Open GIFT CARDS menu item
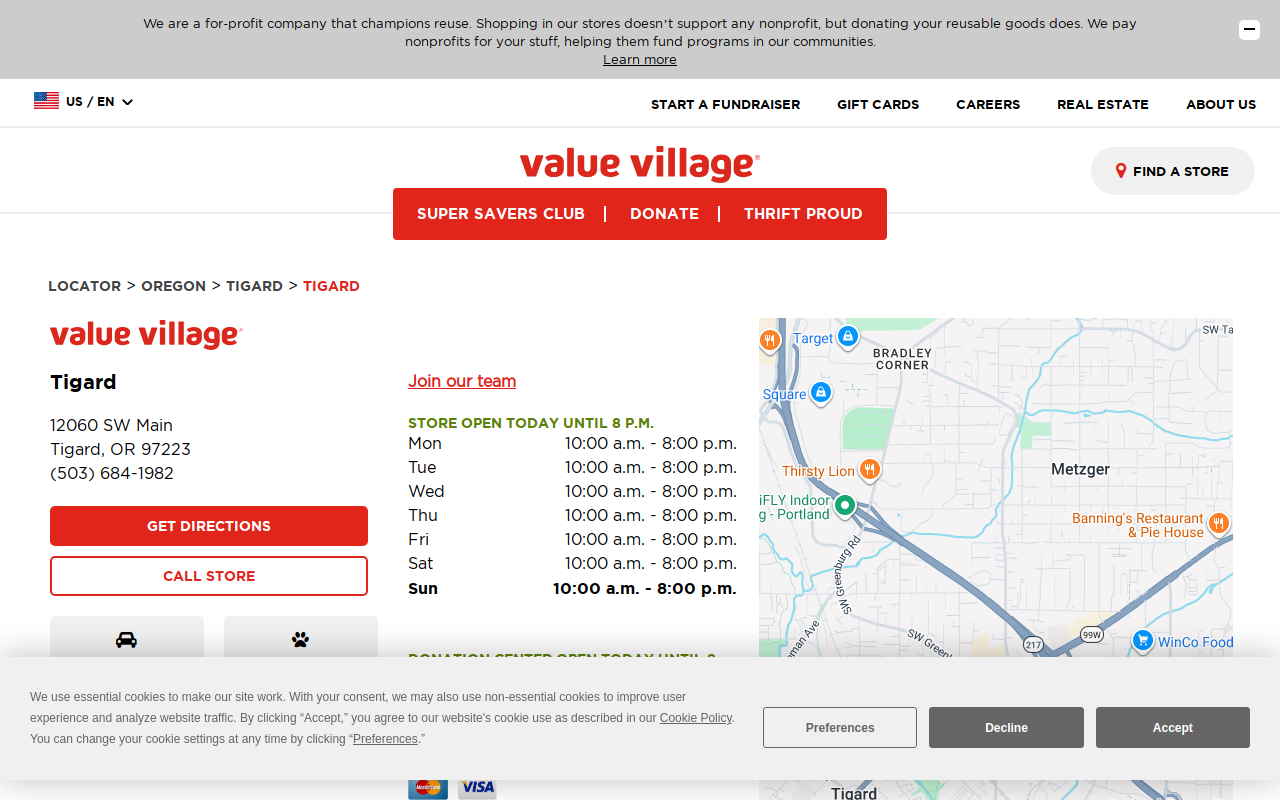 [878, 104]
